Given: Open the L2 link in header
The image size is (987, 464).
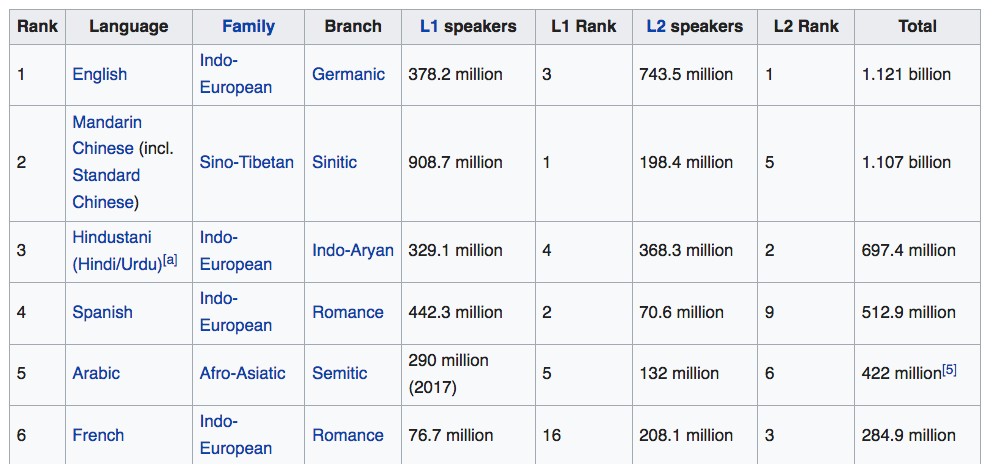Looking at the screenshot, I should coord(656,26).
